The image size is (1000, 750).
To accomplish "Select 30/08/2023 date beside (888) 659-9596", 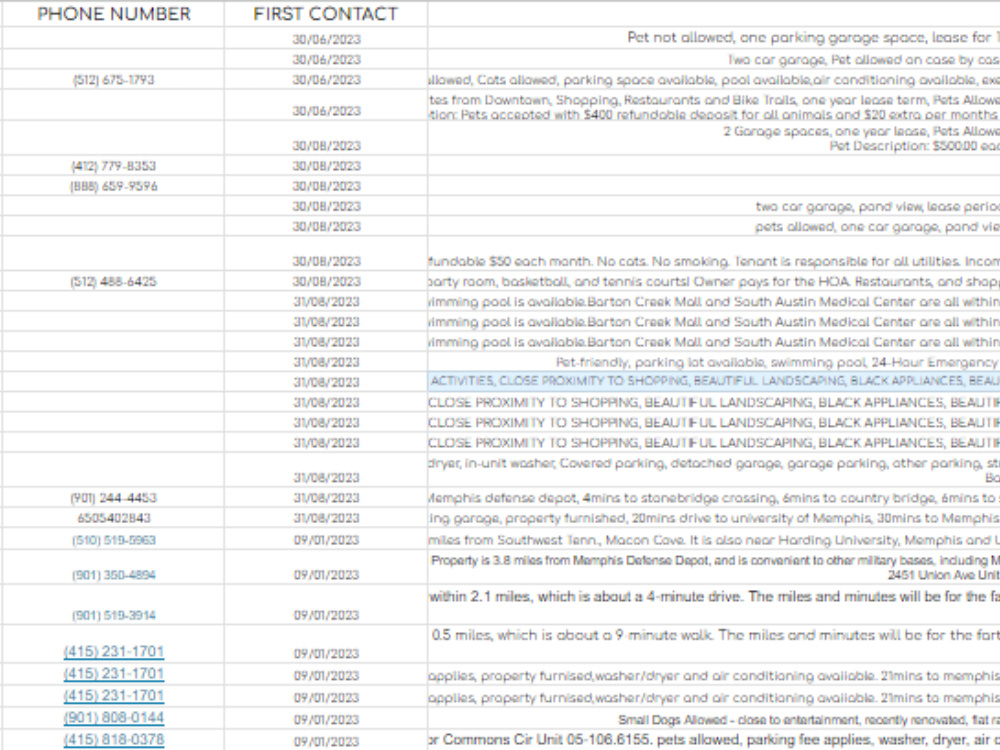I will point(327,186).
